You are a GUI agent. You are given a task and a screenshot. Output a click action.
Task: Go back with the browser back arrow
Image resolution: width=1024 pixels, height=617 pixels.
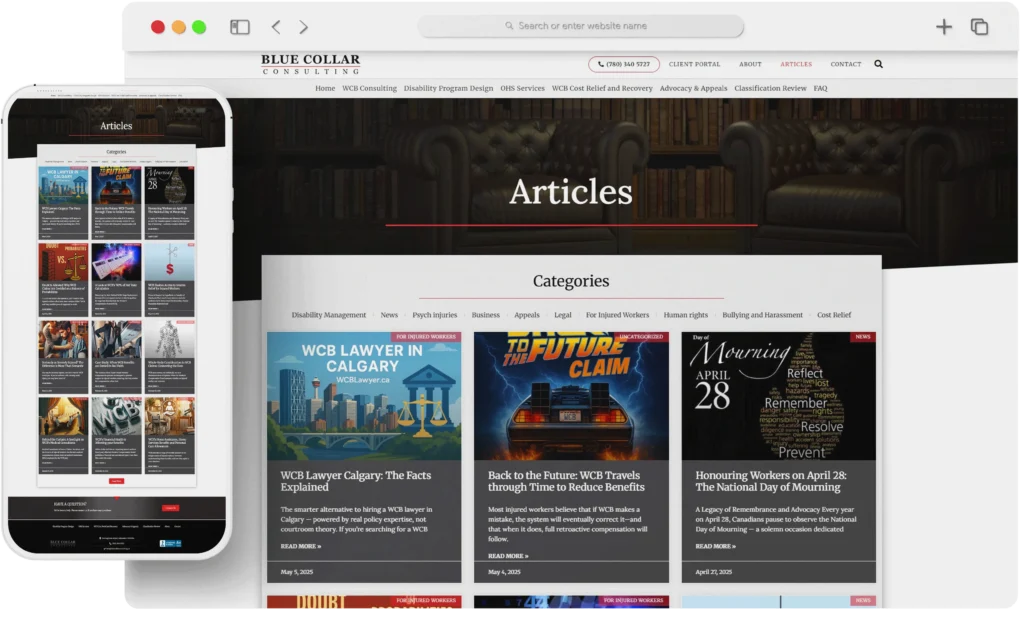[x=276, y=27]
